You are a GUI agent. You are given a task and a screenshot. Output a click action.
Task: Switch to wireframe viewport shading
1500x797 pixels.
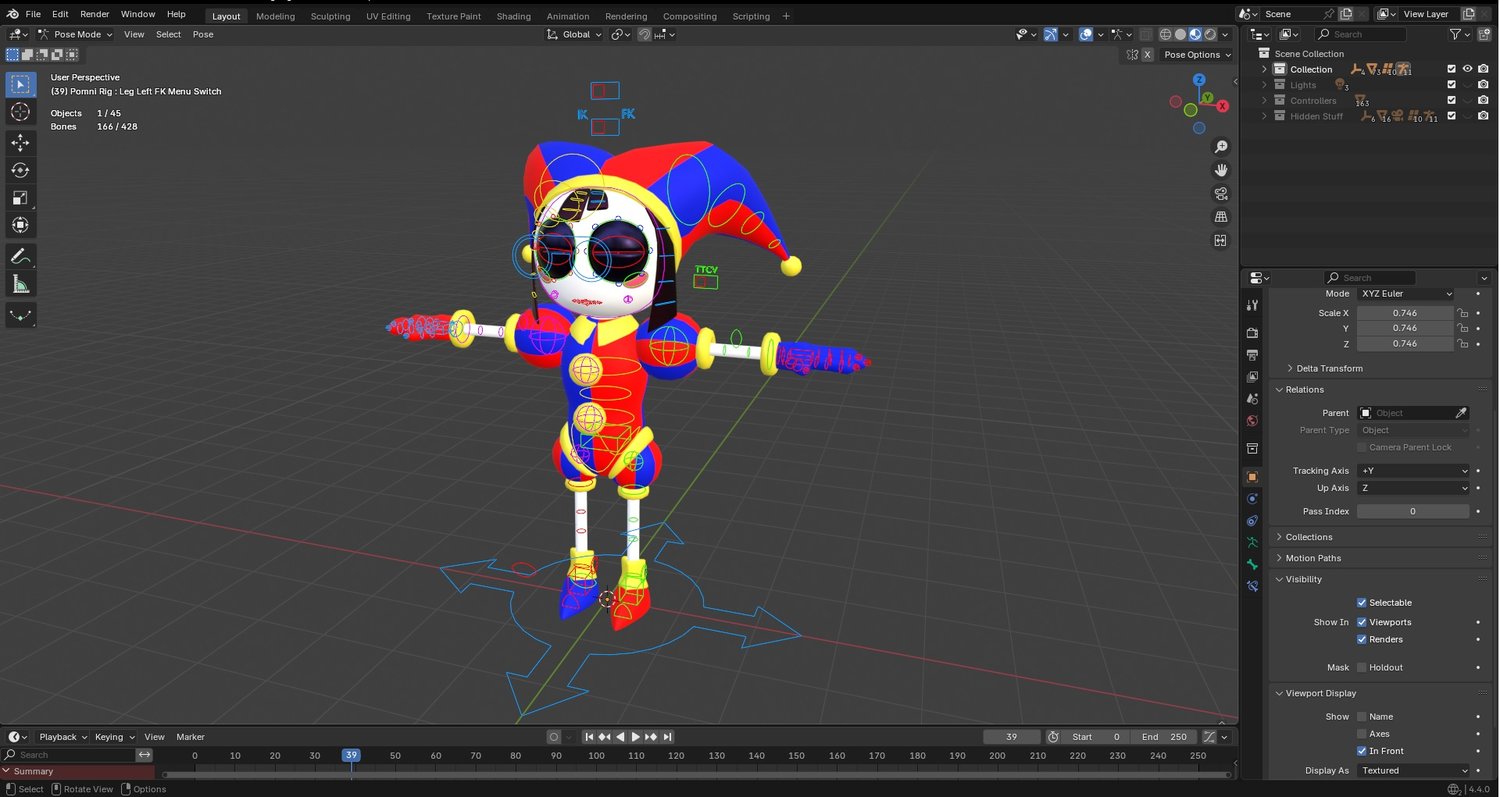(x=1166, y=34)
